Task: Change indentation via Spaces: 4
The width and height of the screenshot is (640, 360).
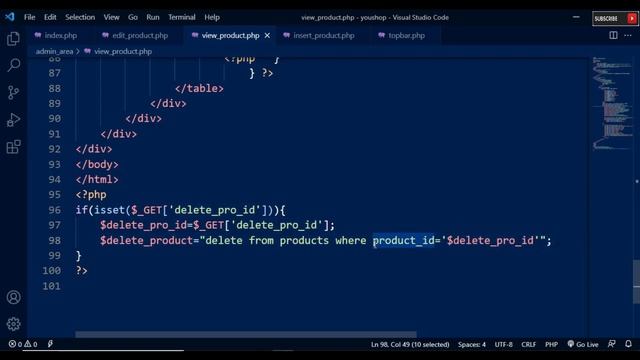Action: pos(471,344)
